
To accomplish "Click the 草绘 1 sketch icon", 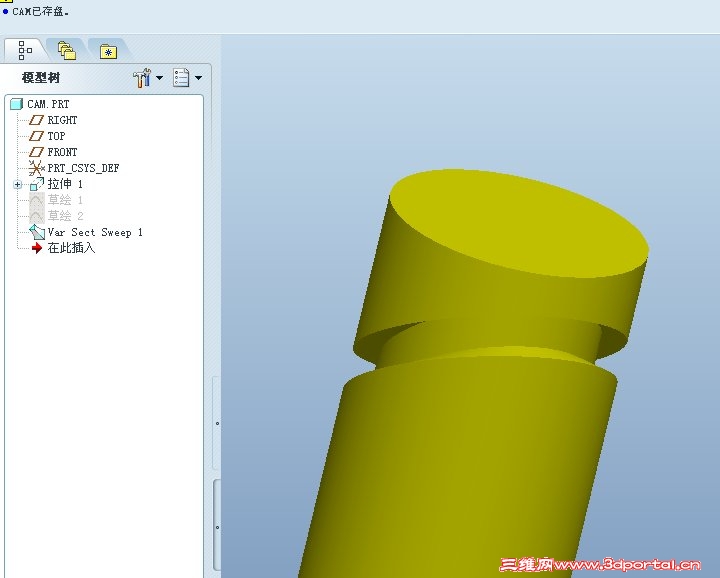I will click(x=37, y=200).
